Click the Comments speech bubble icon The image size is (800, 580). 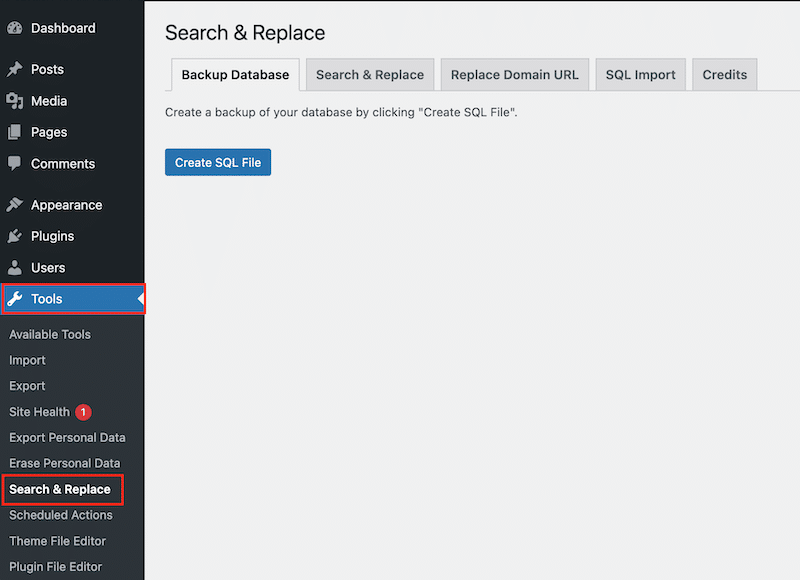click(x=15, y=163)
